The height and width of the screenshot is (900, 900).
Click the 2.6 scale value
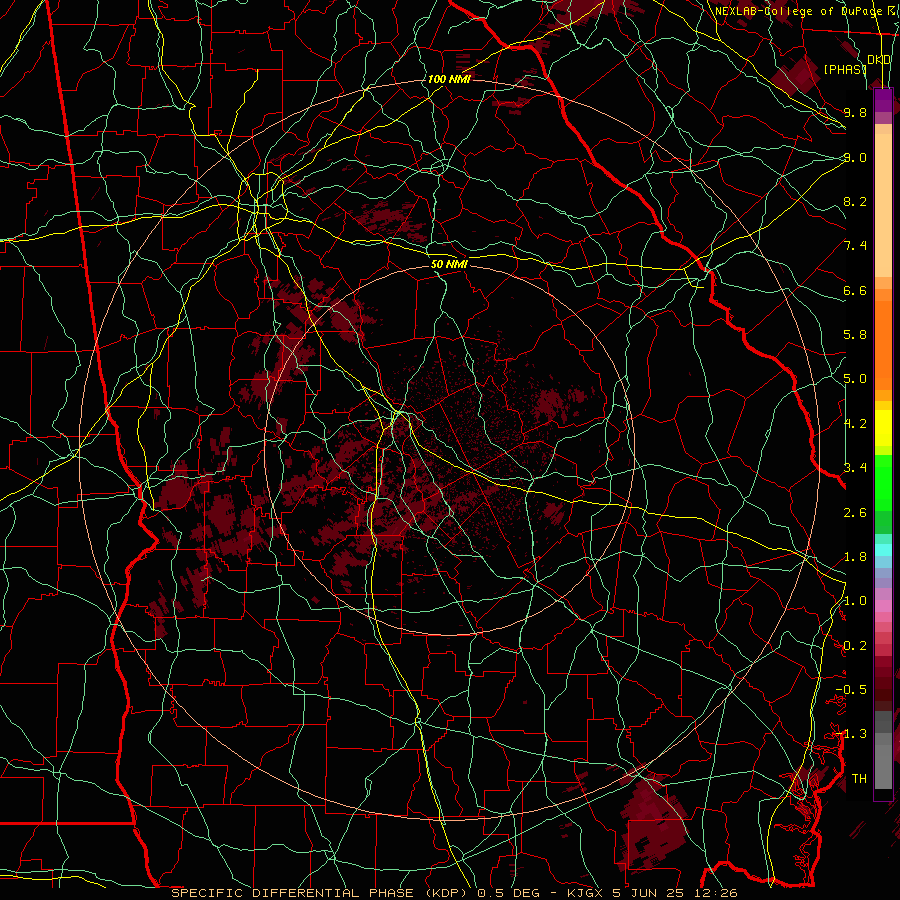point(855,513)
